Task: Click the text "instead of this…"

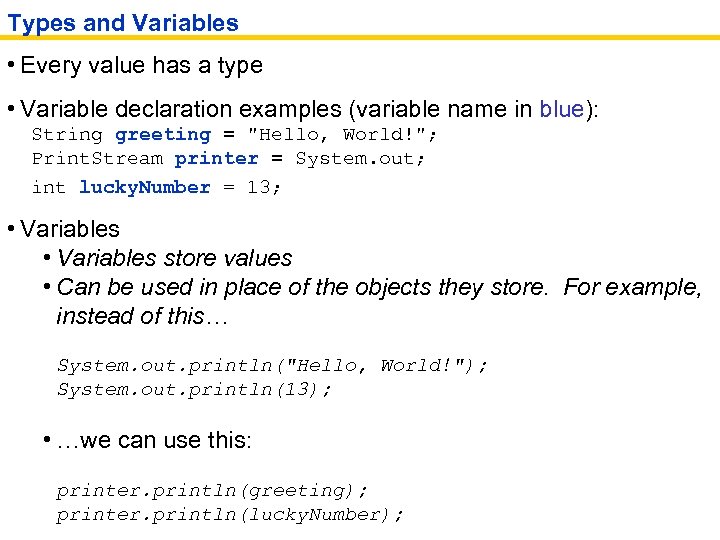Action: coord(143,316)
